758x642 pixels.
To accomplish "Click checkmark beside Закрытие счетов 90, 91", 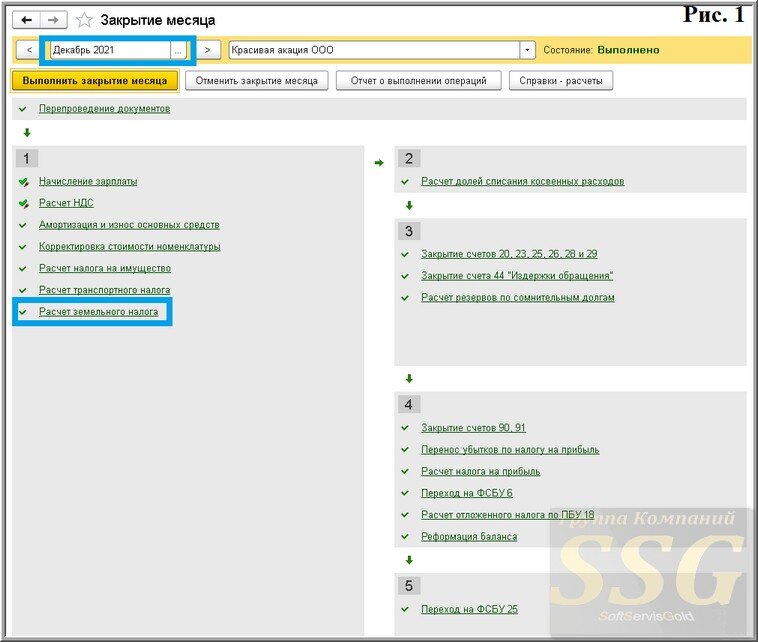I will [405, 428].
